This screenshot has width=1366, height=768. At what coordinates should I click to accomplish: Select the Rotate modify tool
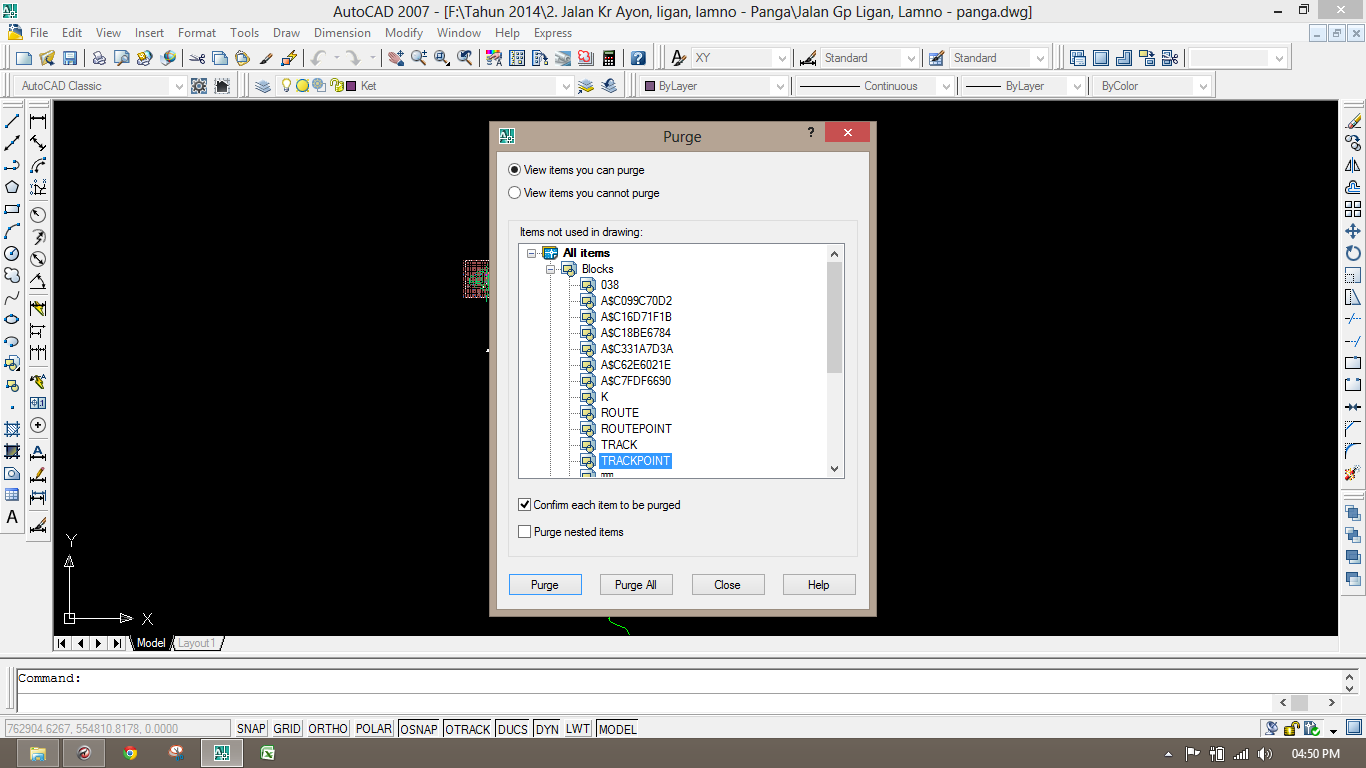click(x=1353, y=253)
